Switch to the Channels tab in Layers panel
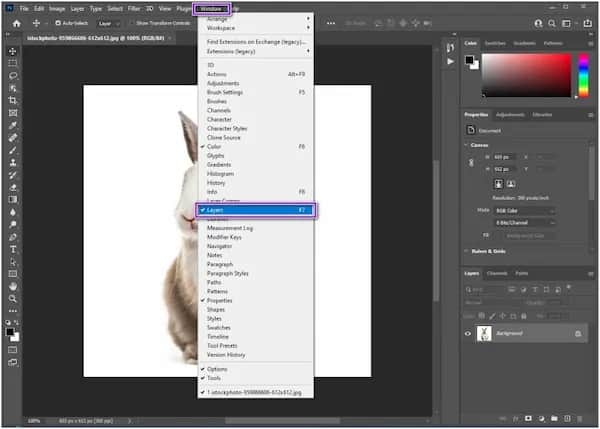Viewport: 600px width, 429px height. (497, 273)
